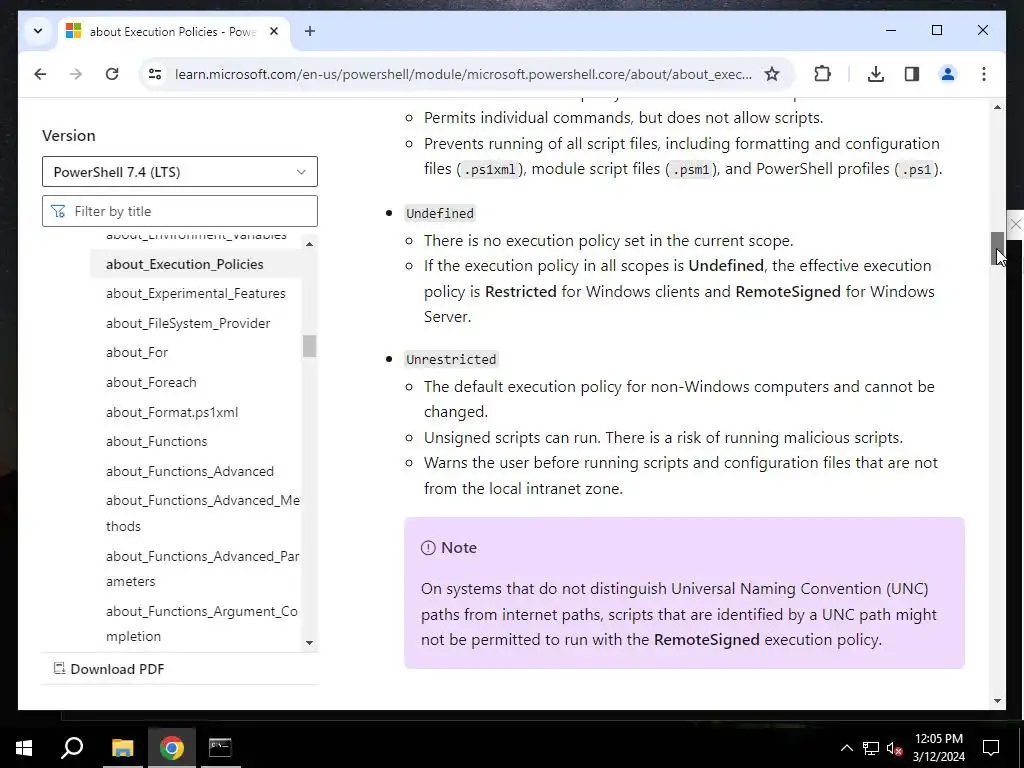Image resolution: width=1024 pixels, height=768 pixels.
Task: Click the sidebar list scroll-down arrow
Action: click(x=310, y=643)
